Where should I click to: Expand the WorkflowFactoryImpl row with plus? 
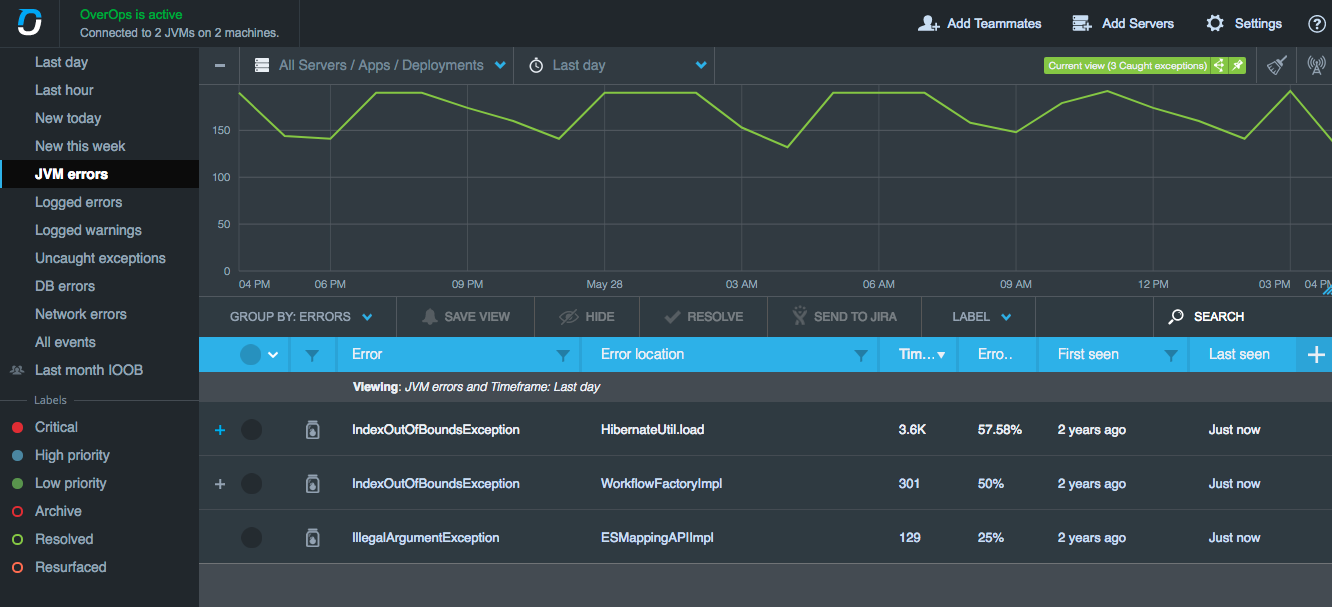220,484
